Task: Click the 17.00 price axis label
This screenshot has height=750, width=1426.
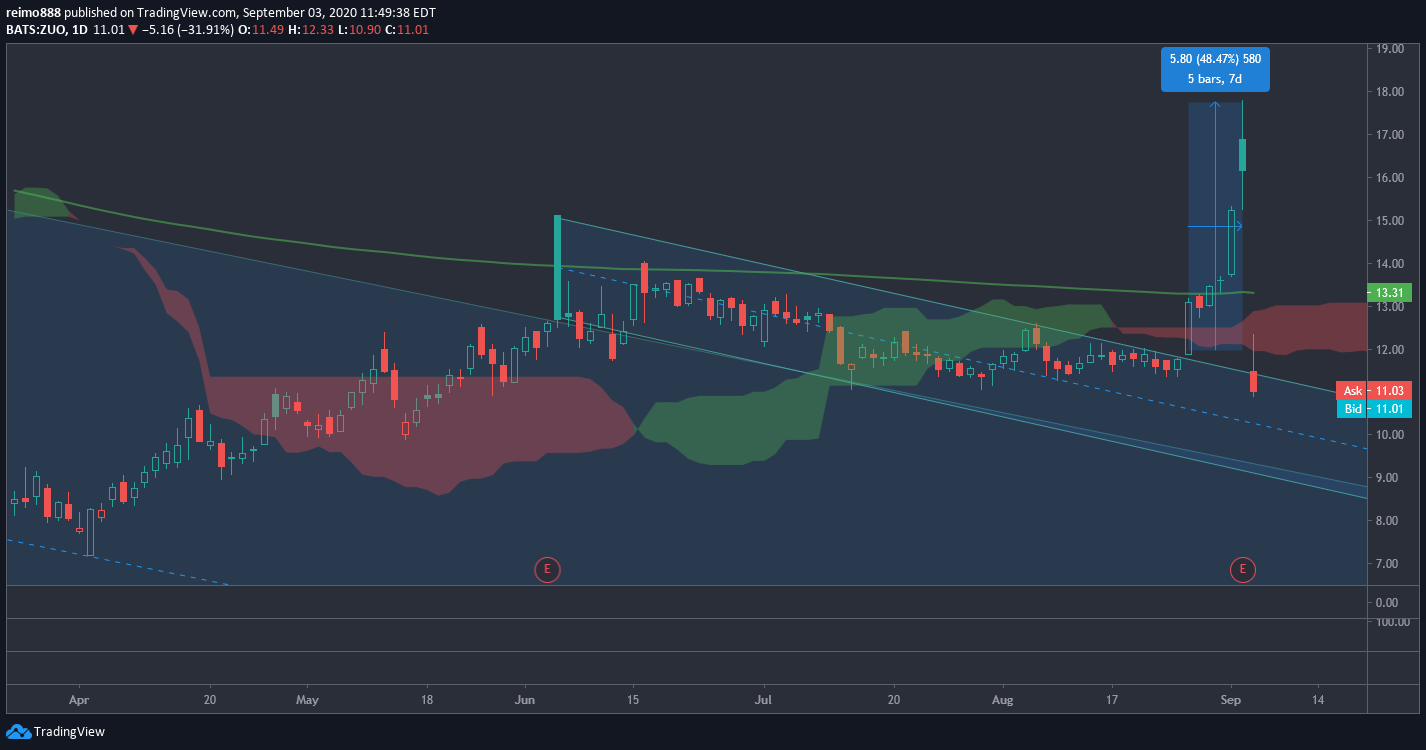Action: (x=1391, y=135)
